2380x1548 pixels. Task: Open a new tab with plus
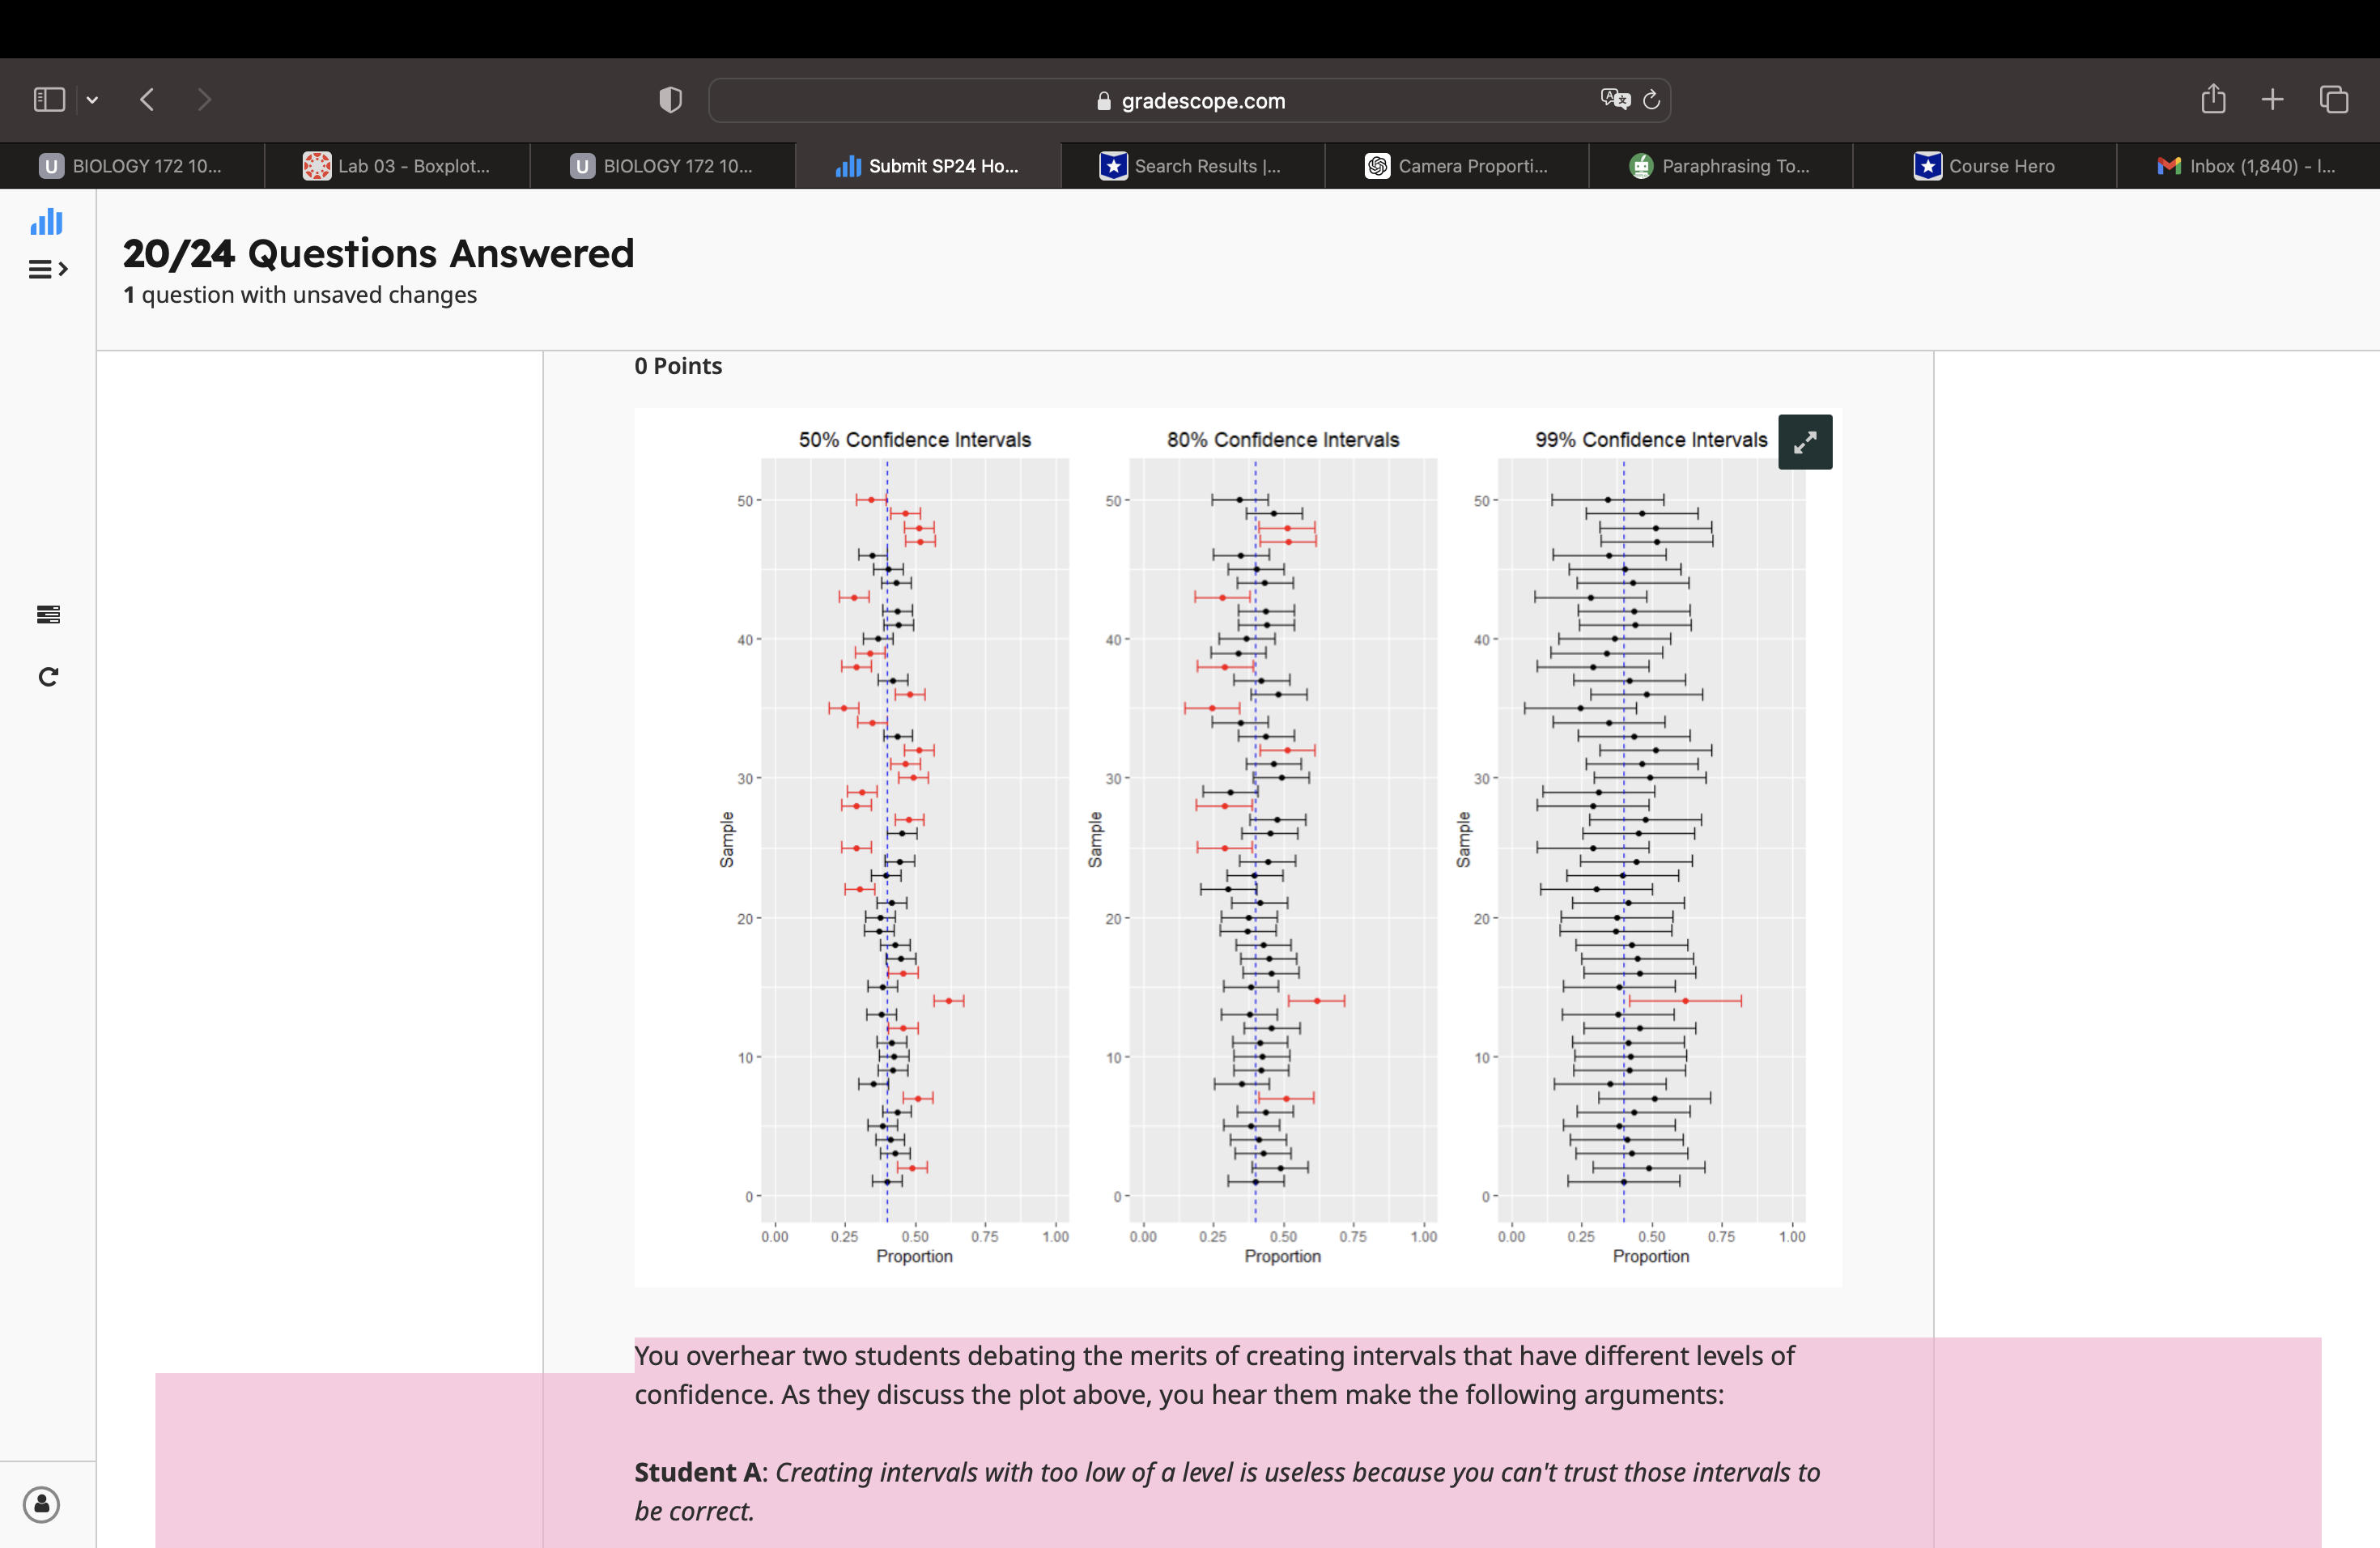coord(2272,100)
